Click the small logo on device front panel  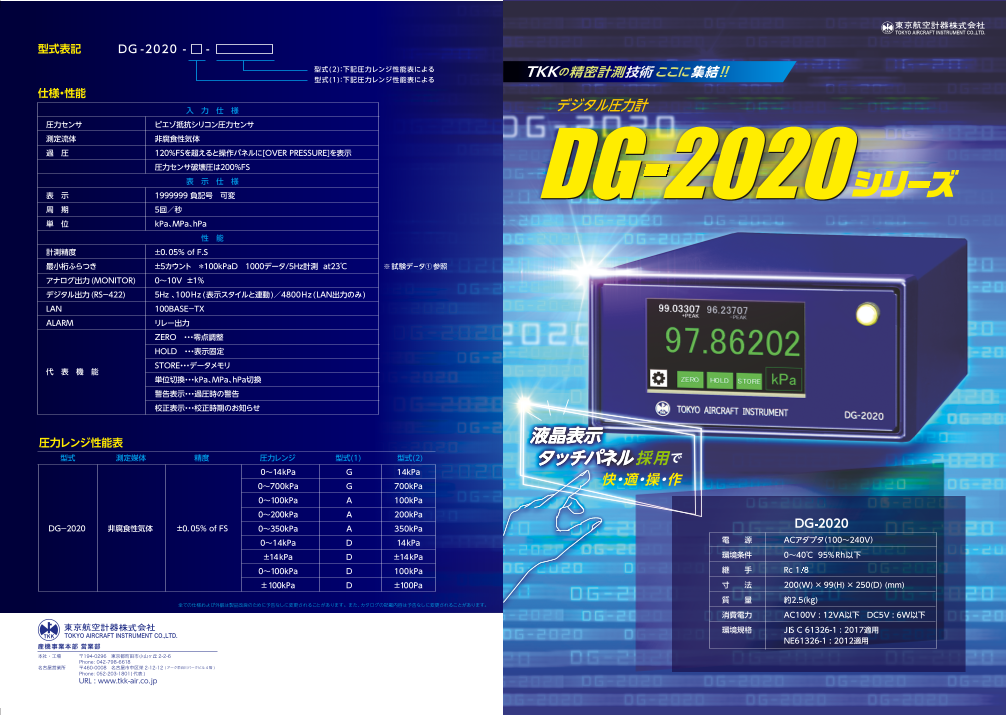pos(662,409)
